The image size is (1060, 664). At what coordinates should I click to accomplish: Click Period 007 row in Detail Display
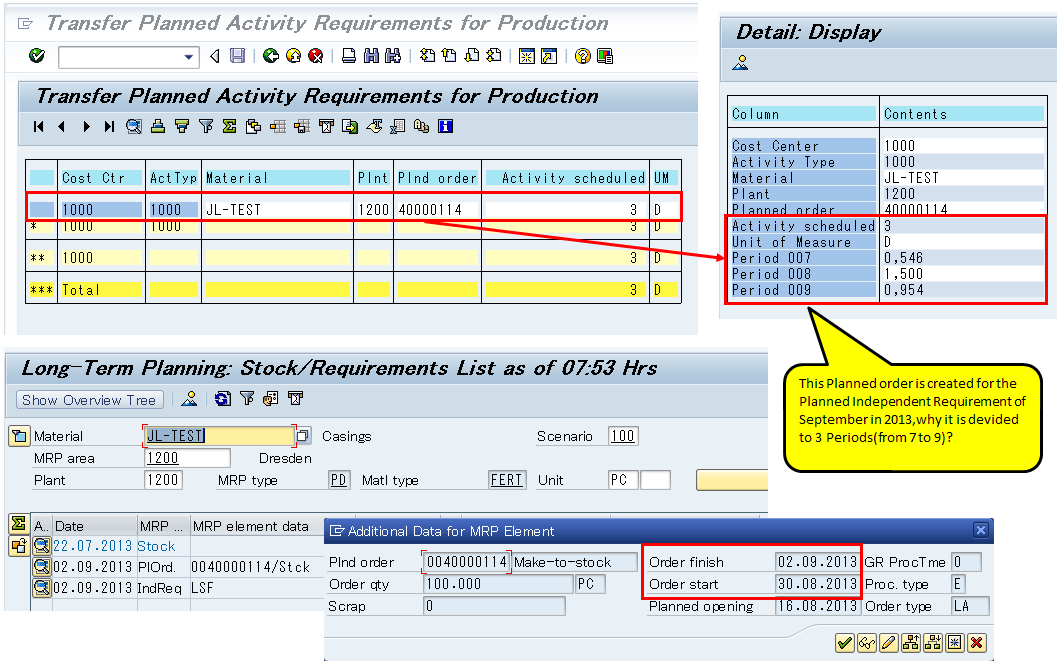pyautogui.click(x=887, y=258)
